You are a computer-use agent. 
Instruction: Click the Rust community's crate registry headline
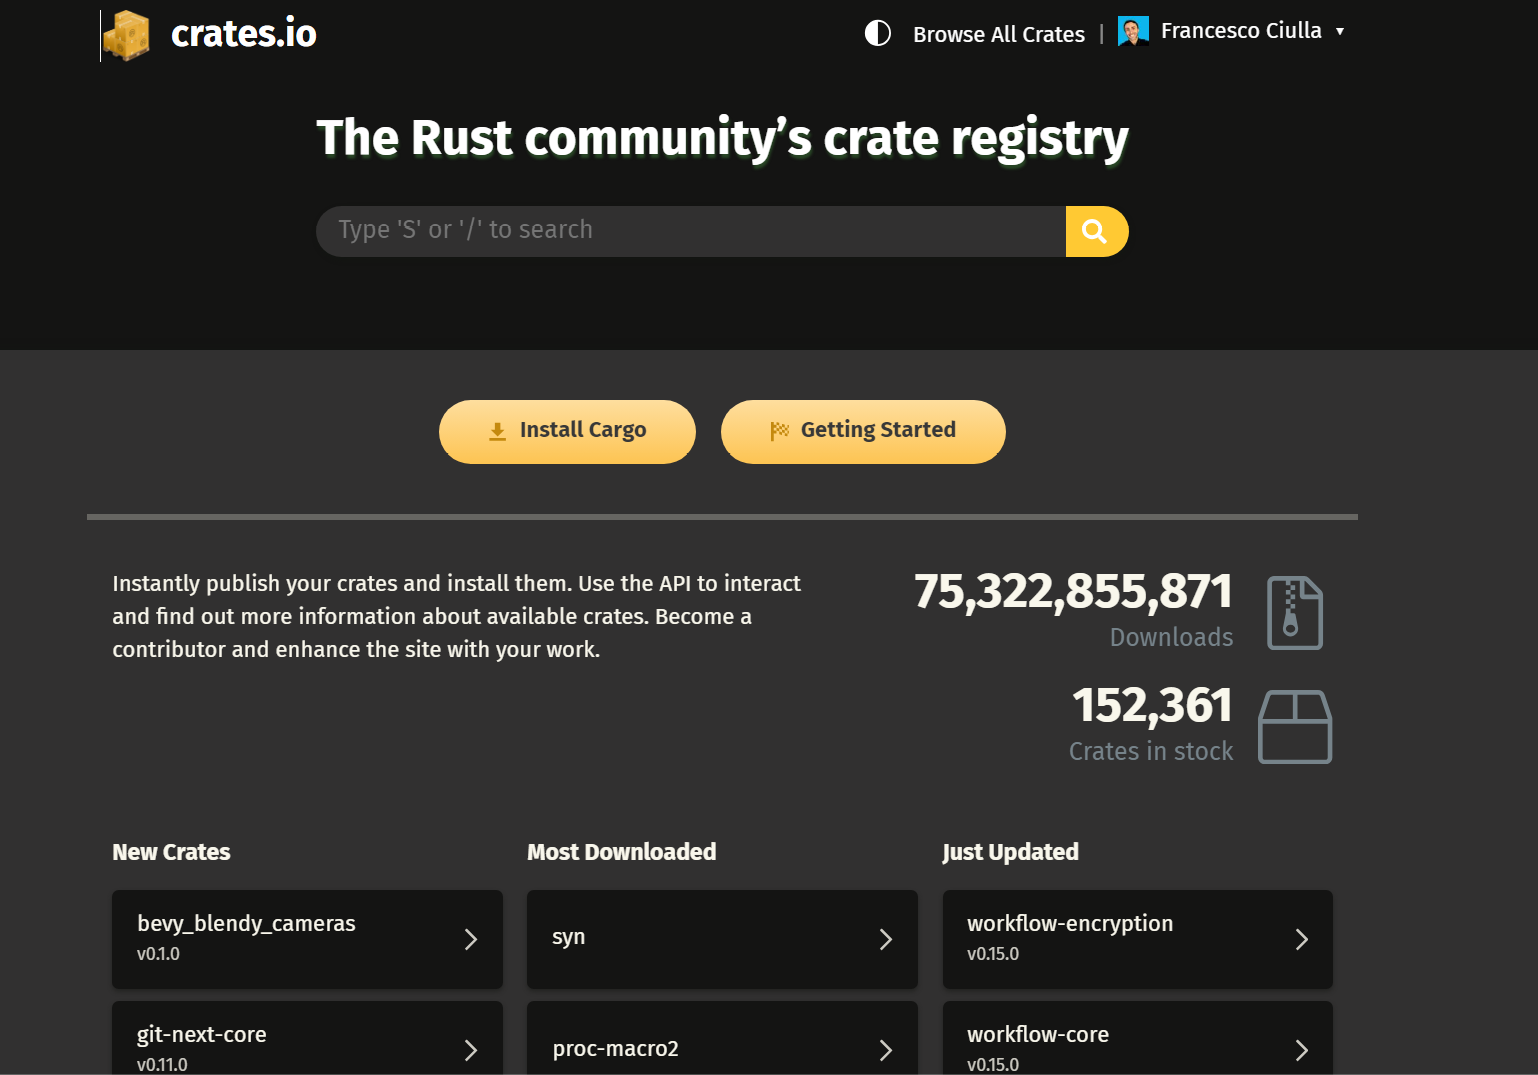click(x=722, y=138)
